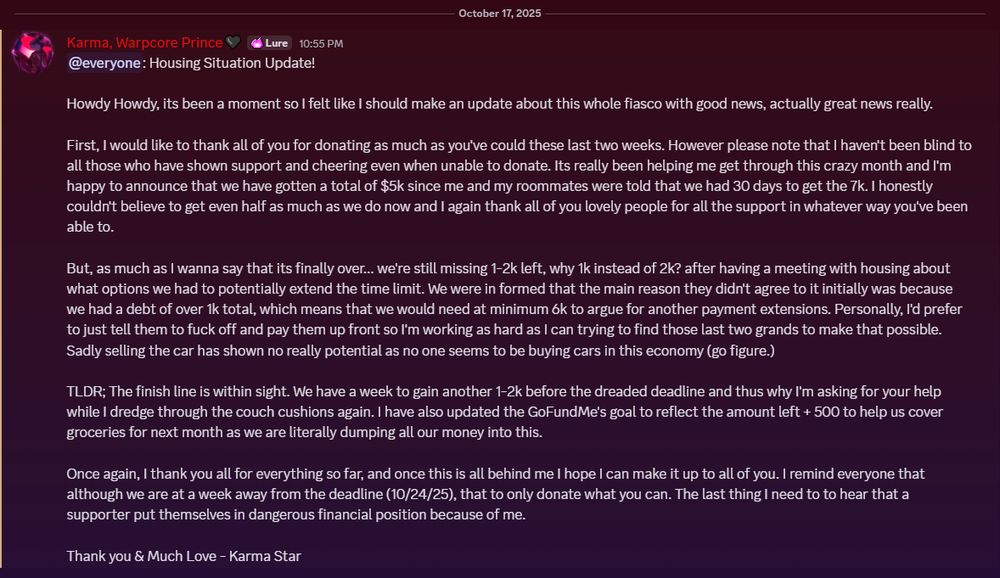Click the Howdy Howdy opening paragraph
Image resolution: width=1000 pixels, height=578 pixels.
[x=499, y=103]
